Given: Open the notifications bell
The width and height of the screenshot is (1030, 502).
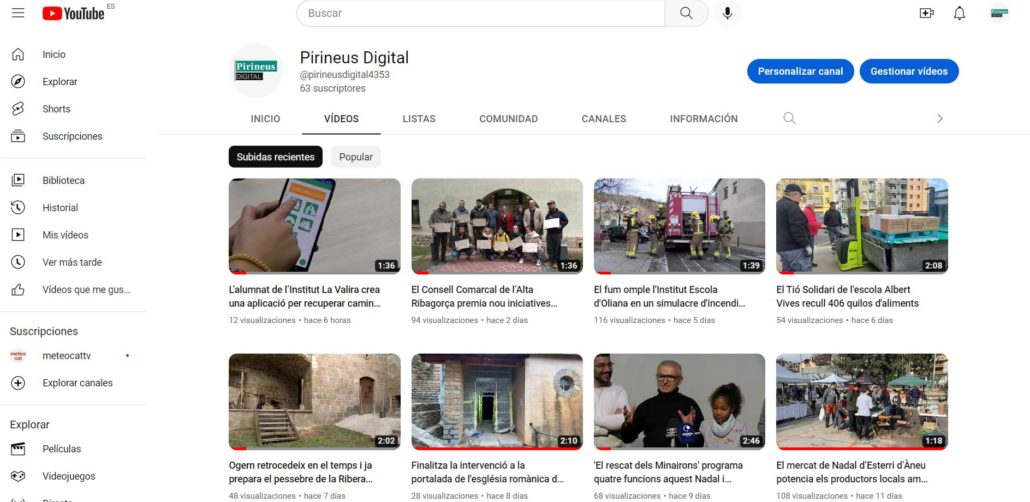Looking at the screenshot, I should (x=959, y=13).
